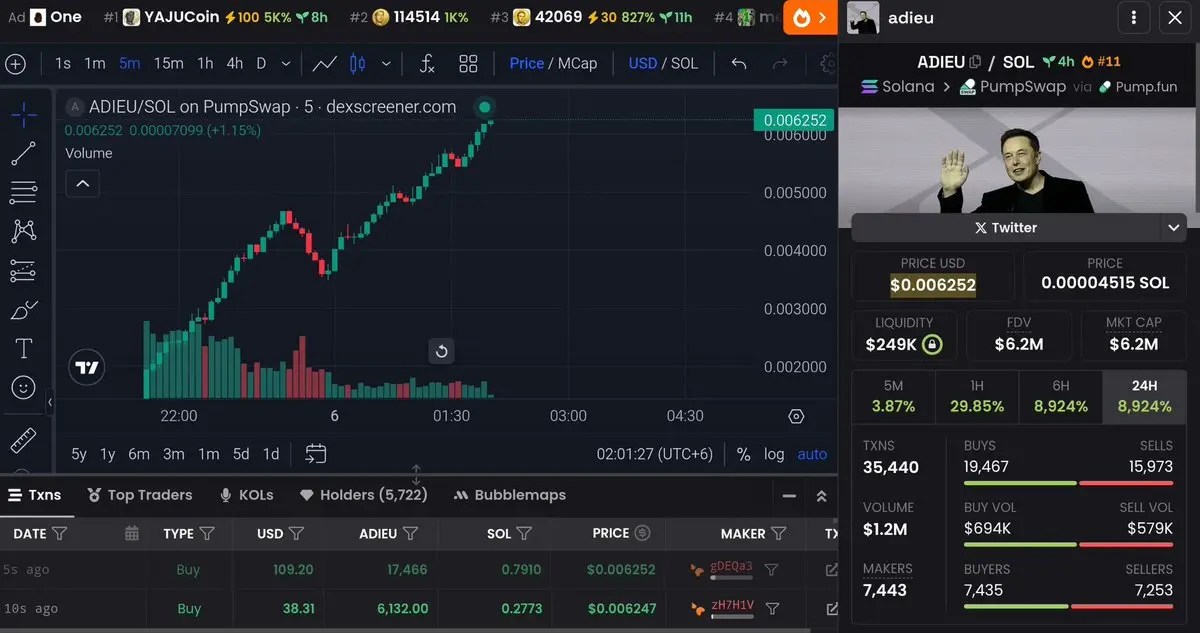Set chart range to 5d
The image size is (1200, 633).
pyautogui.click(x=241, y=454)
